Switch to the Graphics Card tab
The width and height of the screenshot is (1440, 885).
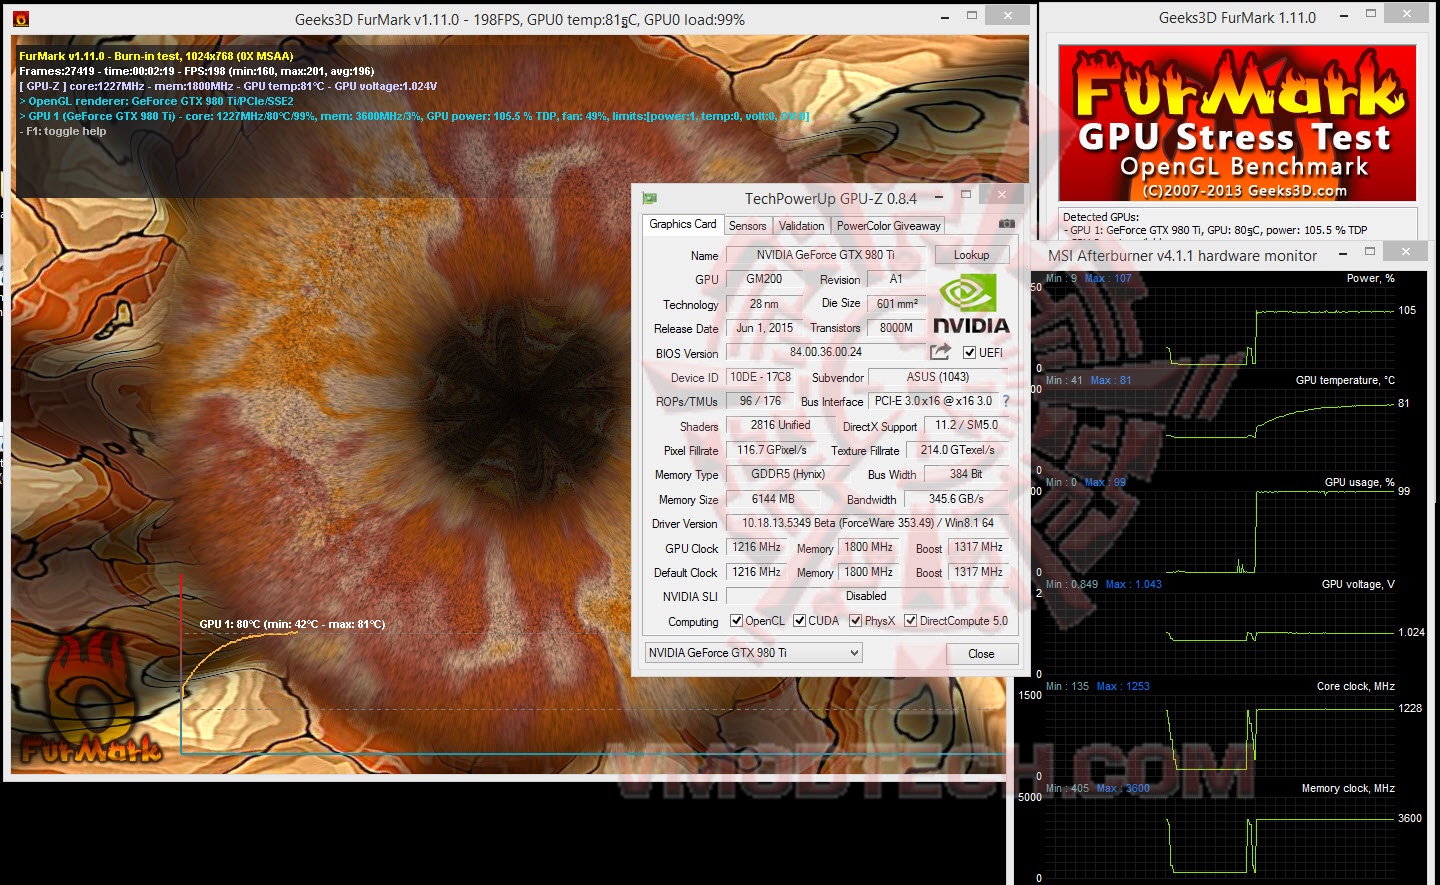(683, 224)
